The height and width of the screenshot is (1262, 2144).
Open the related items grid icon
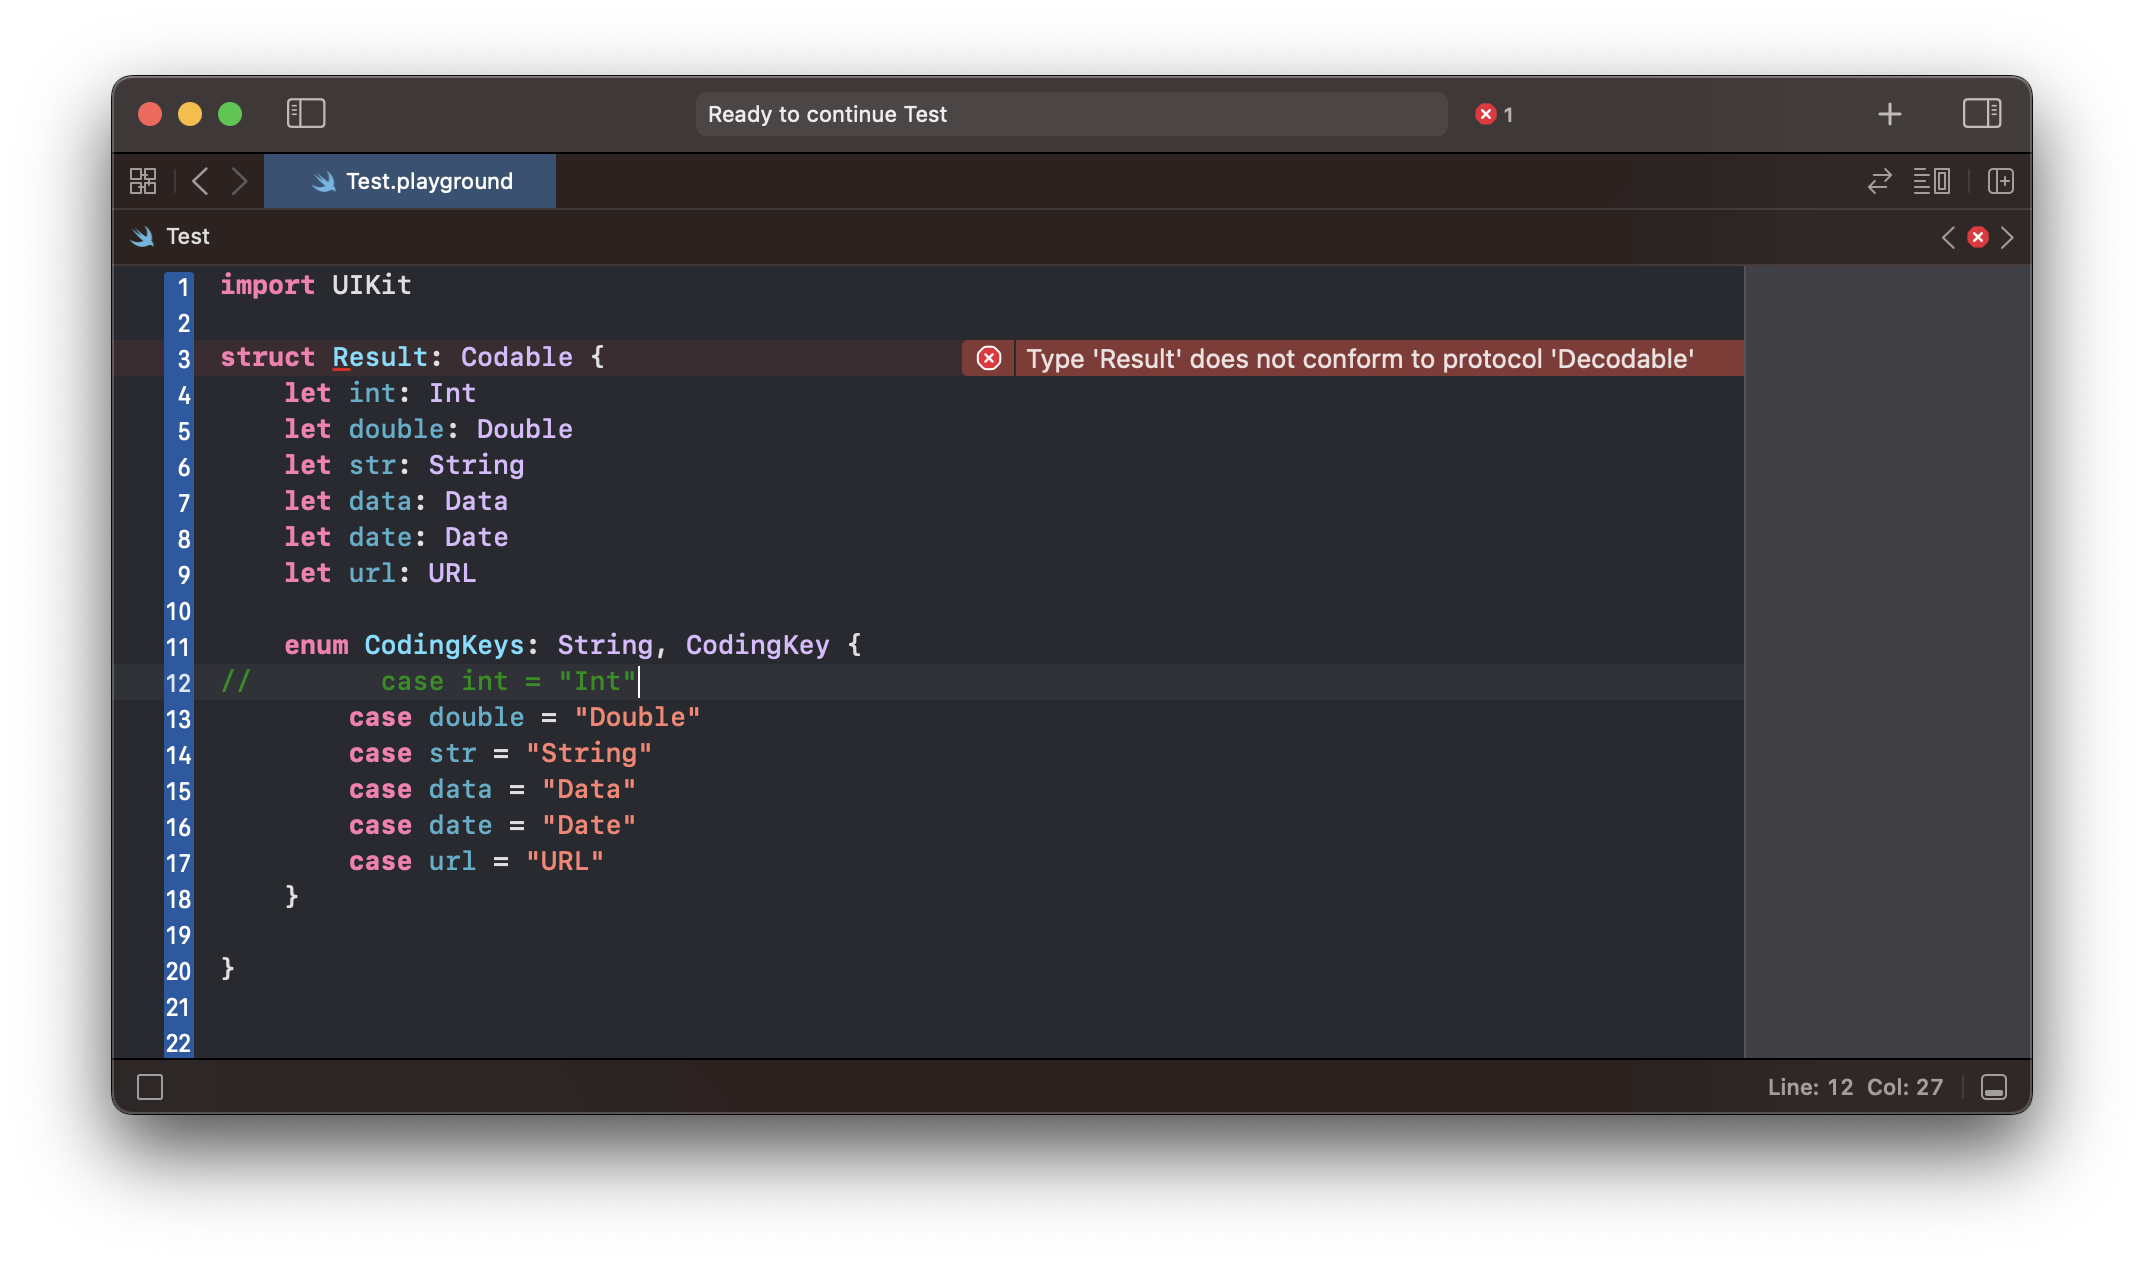143,181
